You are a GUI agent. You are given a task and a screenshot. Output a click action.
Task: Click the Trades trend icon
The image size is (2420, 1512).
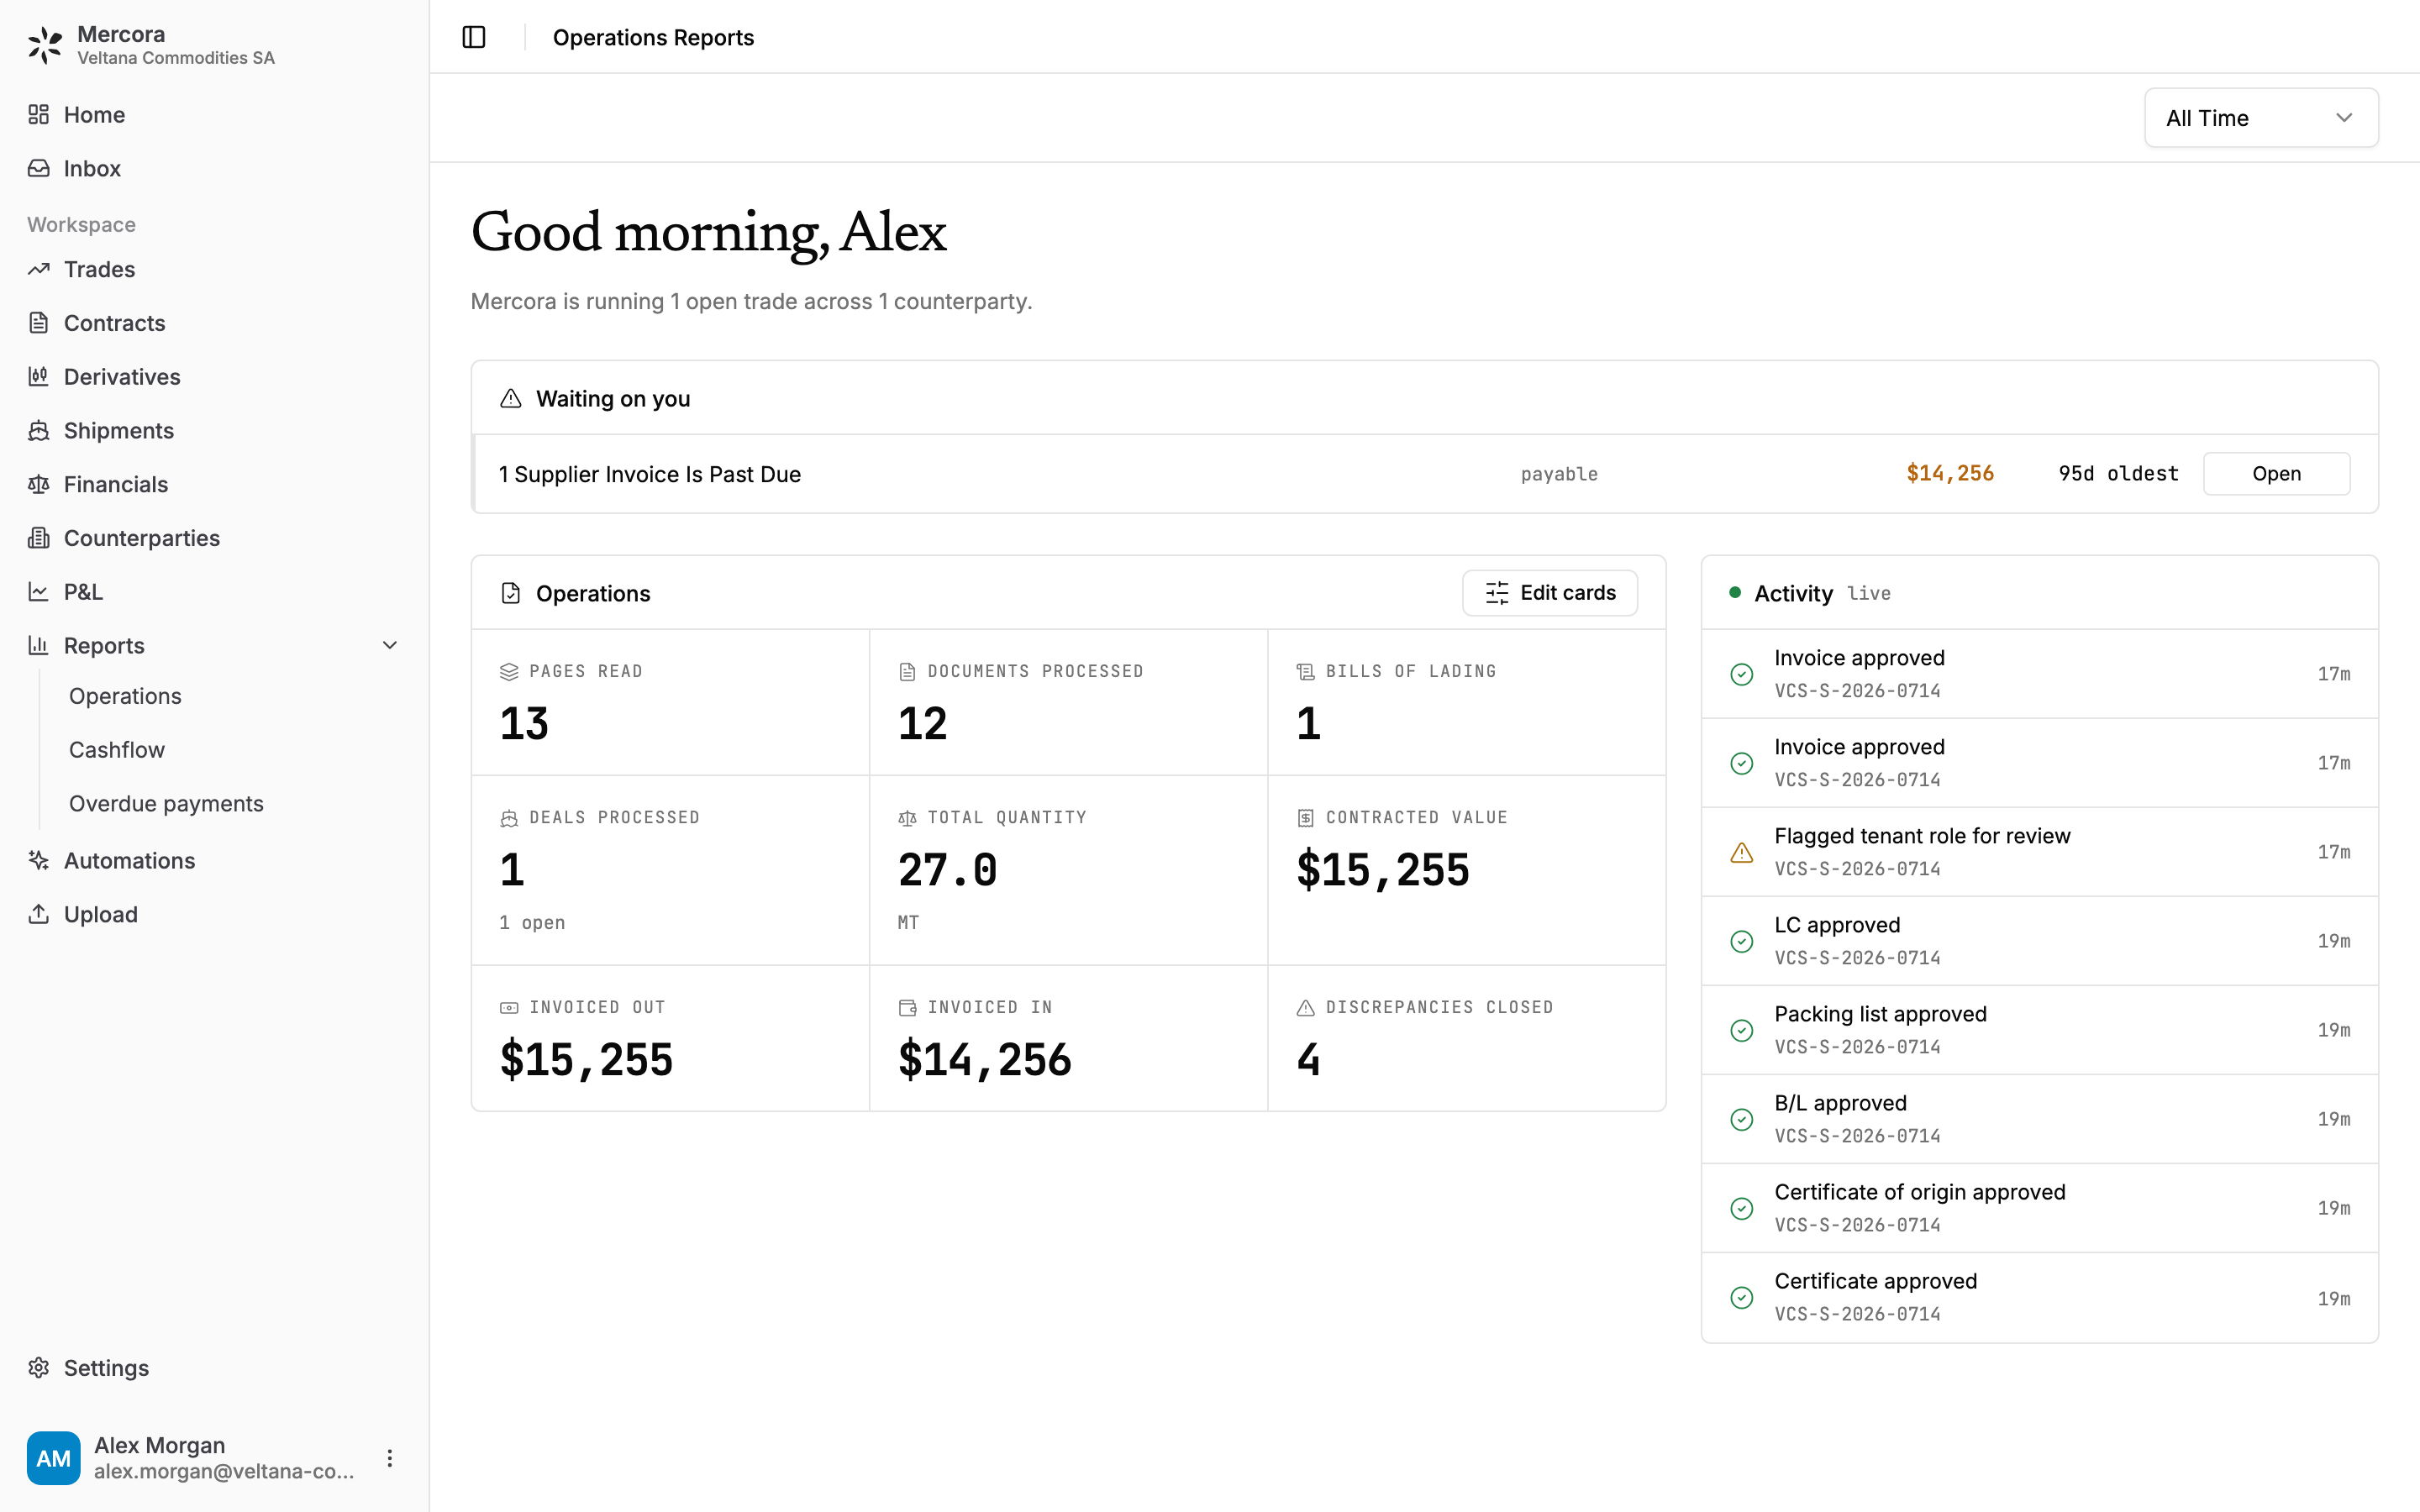(39, 269)
